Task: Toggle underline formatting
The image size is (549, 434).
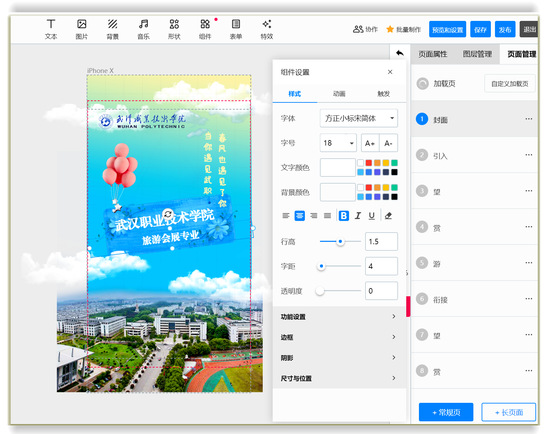Action: (x=371, y=216)
